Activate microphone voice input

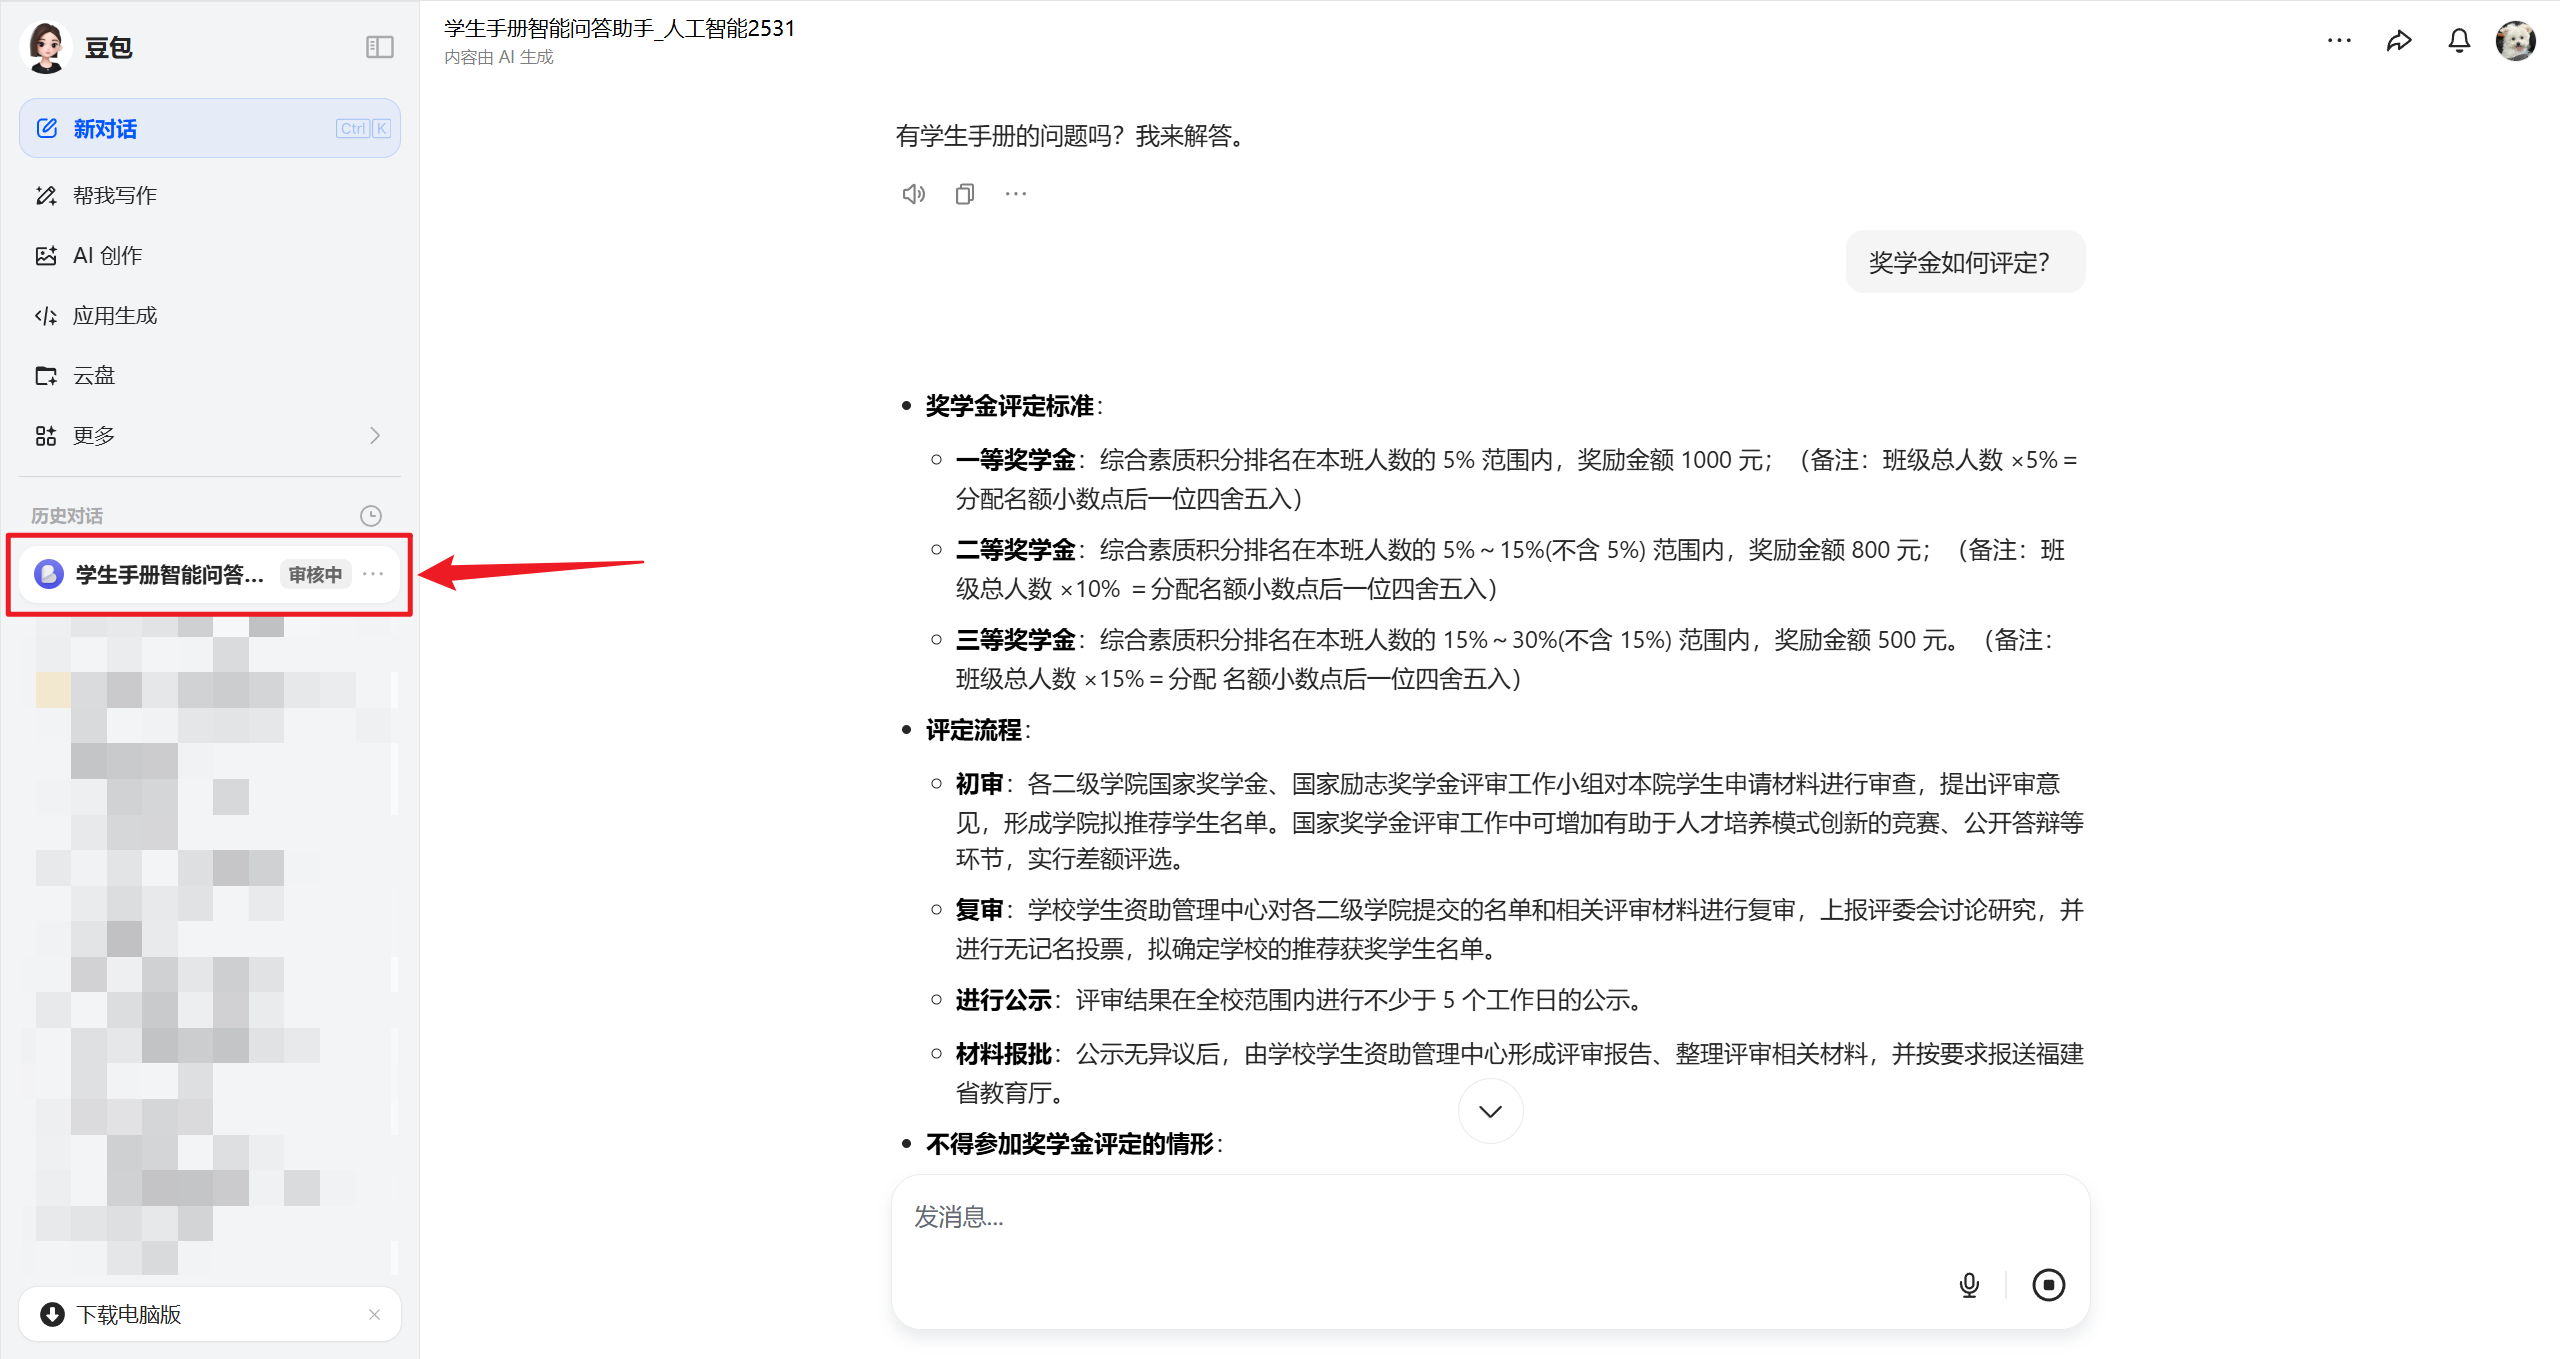(x=1969, y=1285)
